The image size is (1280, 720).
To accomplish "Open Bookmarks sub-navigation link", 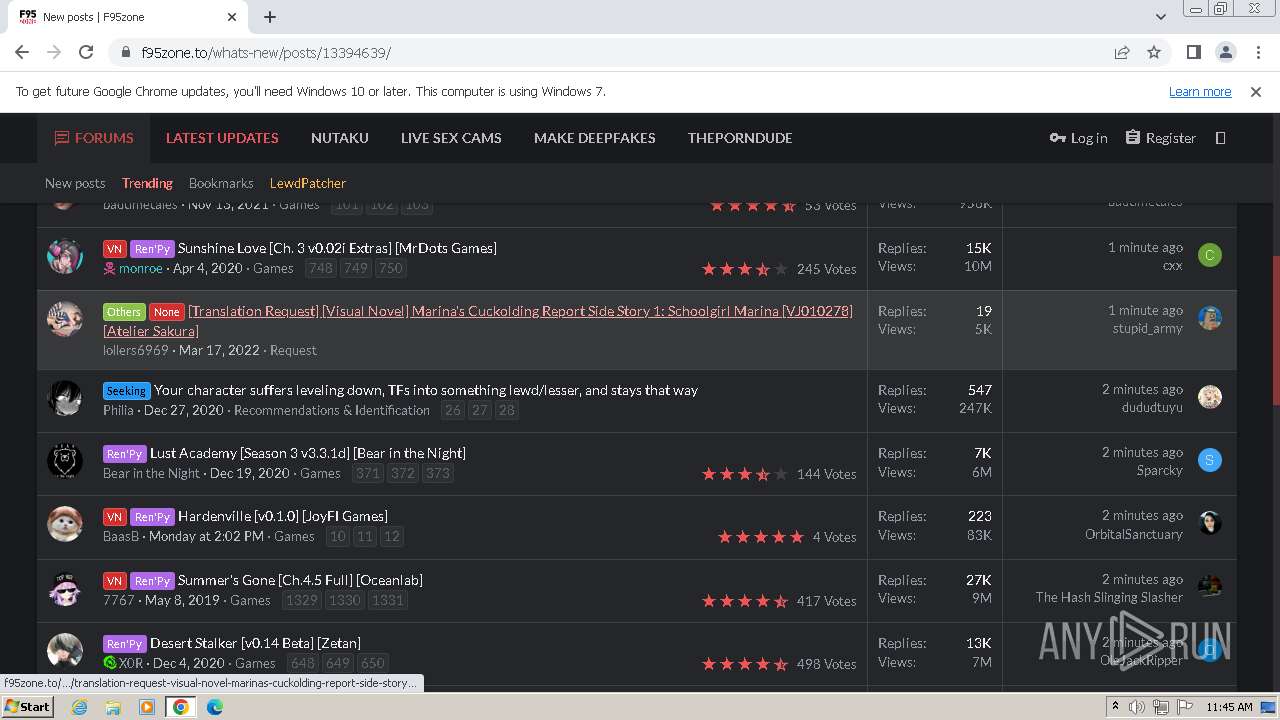I will point(221,183).
